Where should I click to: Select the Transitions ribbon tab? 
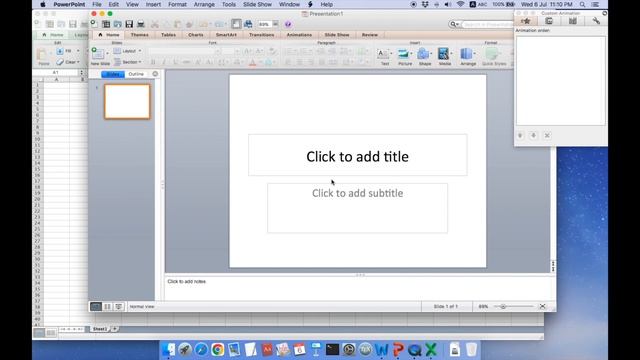(262, 35)
